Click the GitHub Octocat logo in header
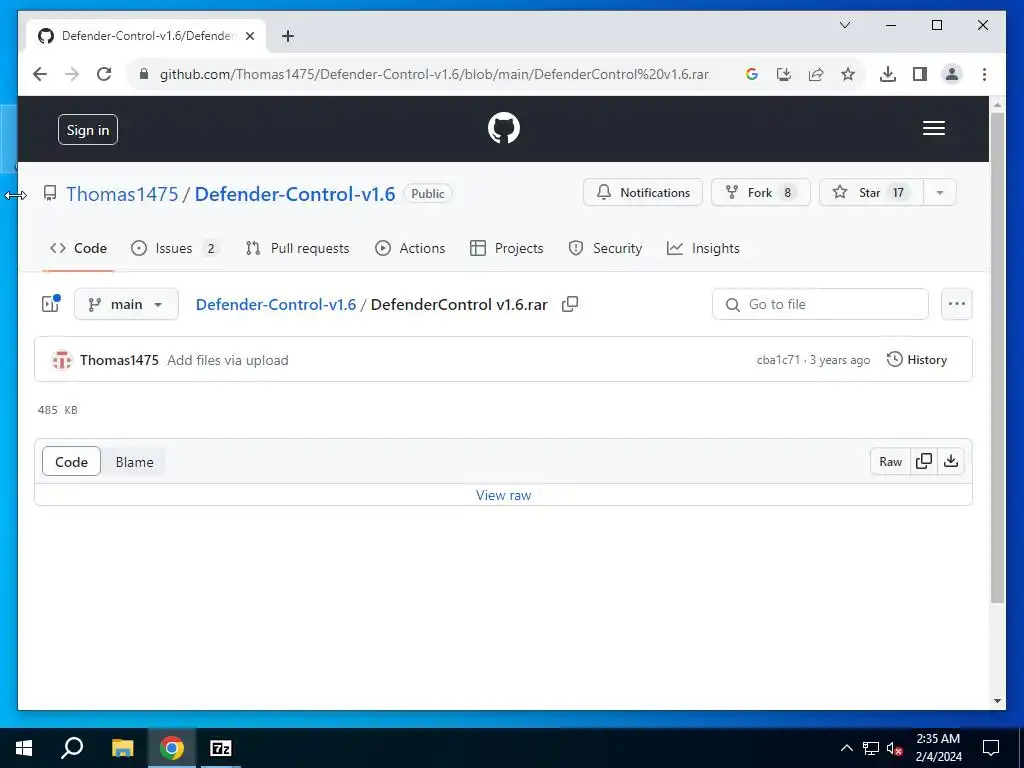The height and width of the screenshot is (768, 1024). (504, 128)
